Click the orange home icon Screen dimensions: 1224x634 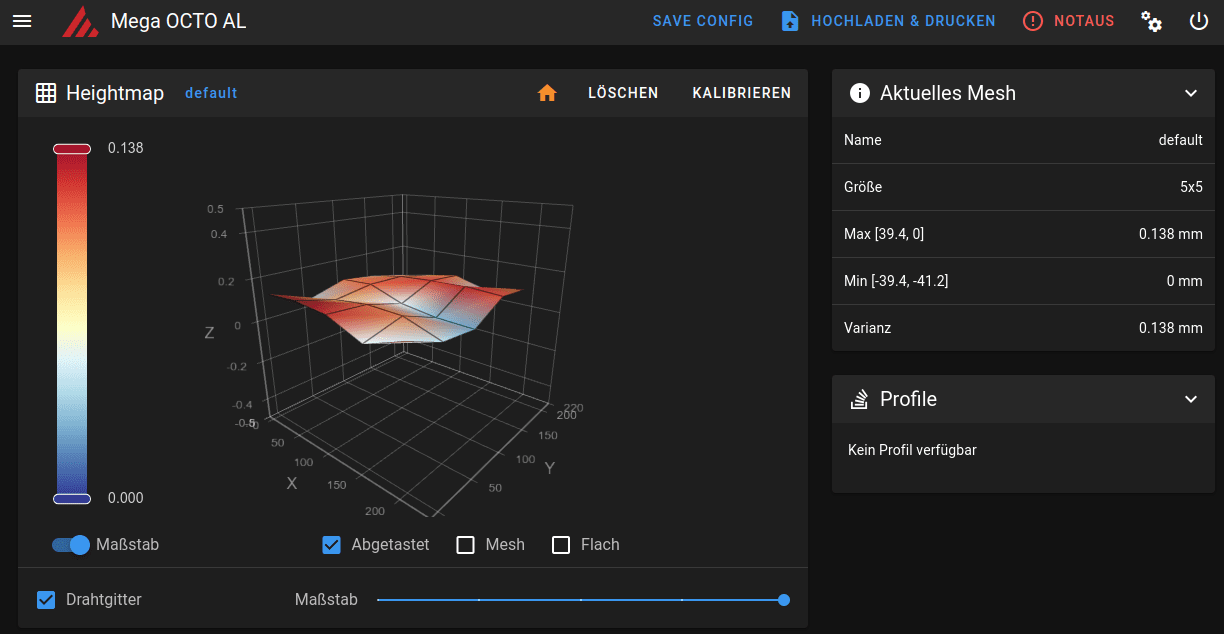point(547,93)
